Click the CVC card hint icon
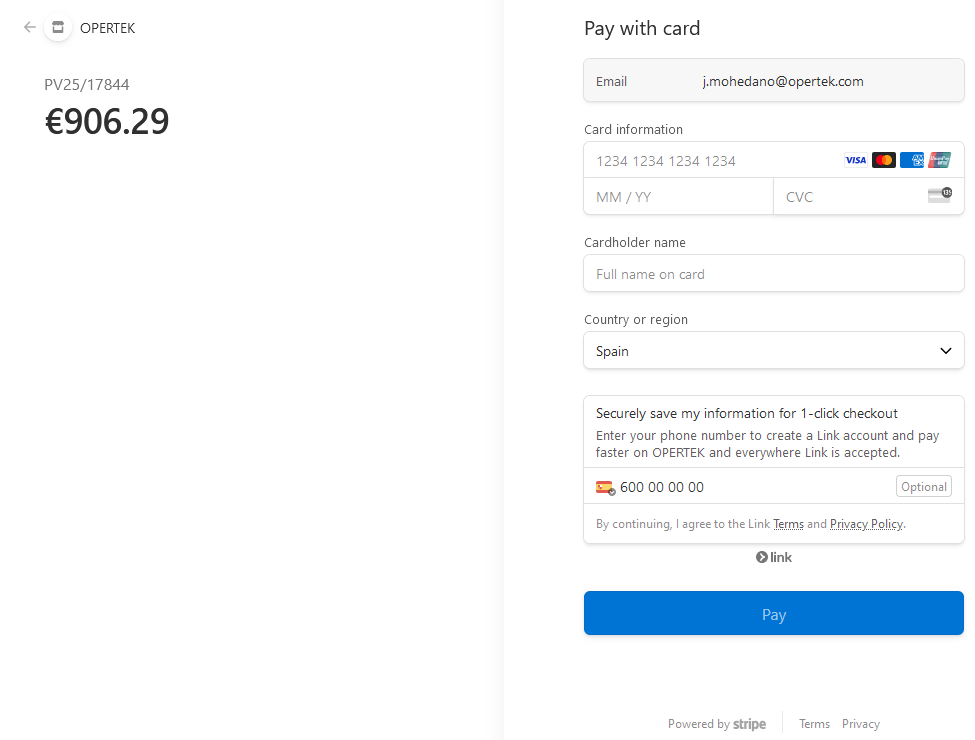975x740 pixels. pos(940,195)
